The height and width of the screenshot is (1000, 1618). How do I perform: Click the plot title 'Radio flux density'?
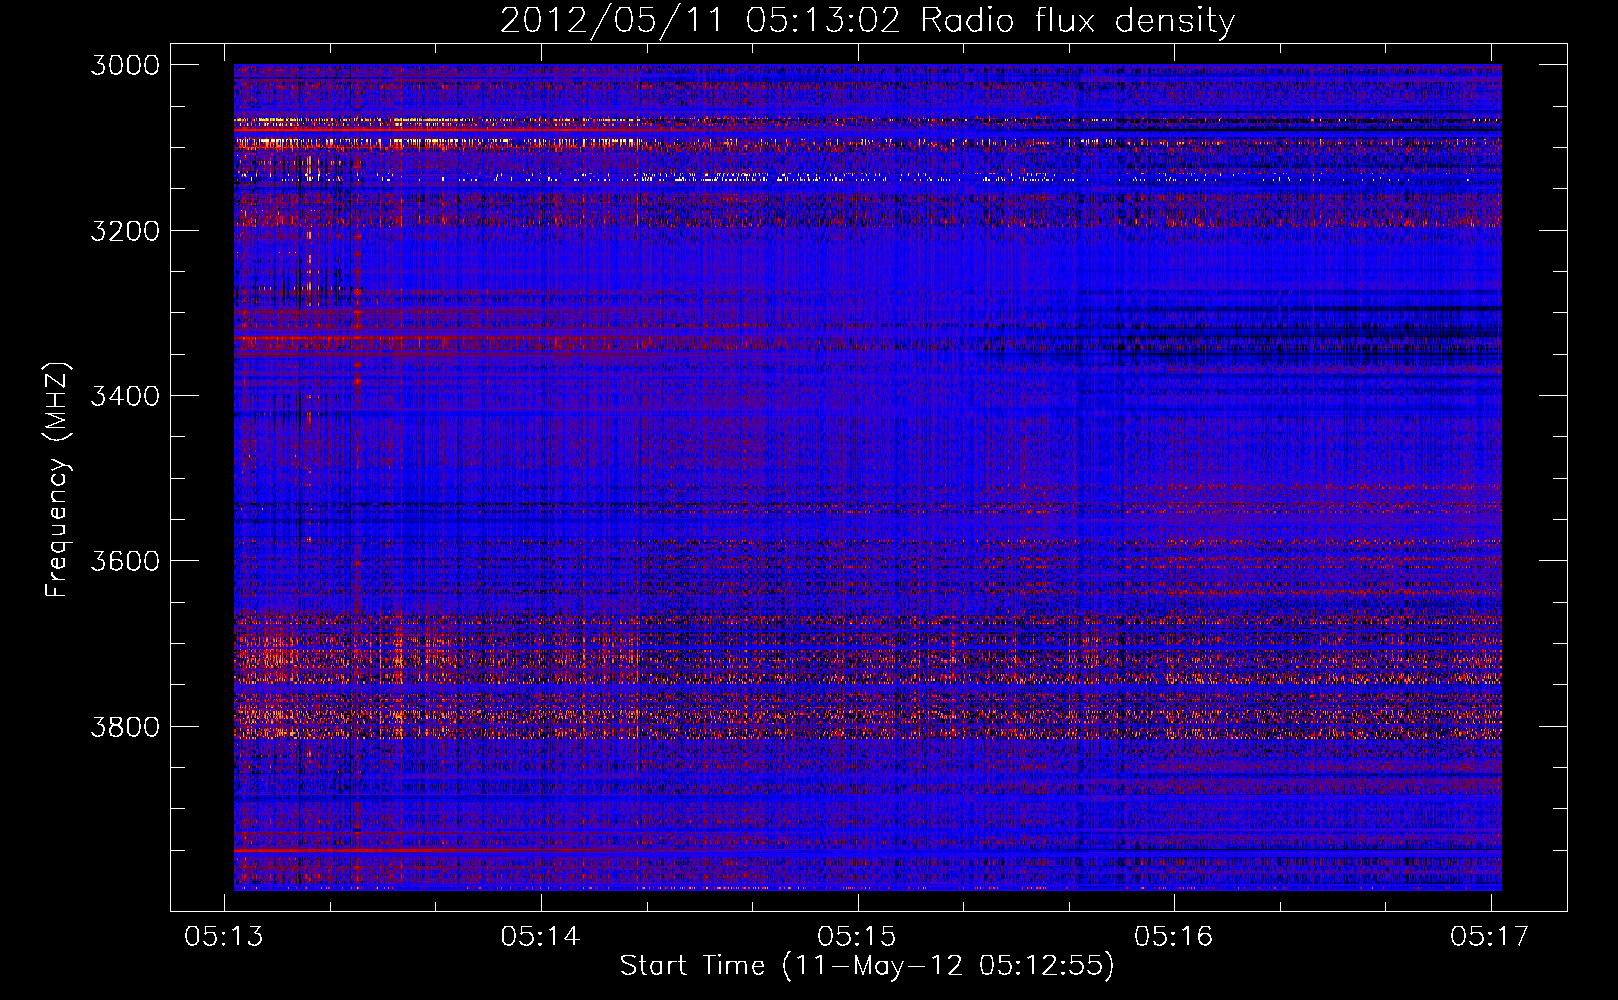point(1078,20)
